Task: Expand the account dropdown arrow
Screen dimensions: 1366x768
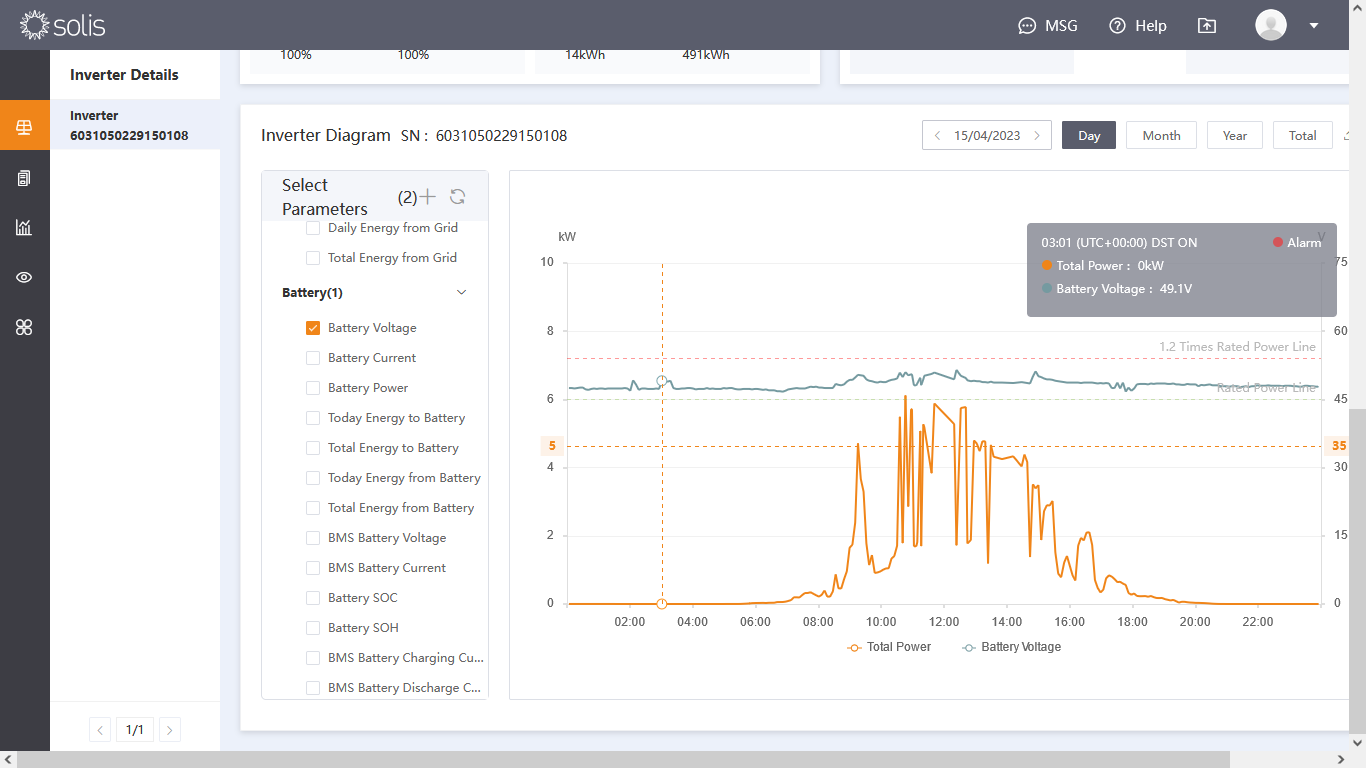Action: (x=1314, y=26)
